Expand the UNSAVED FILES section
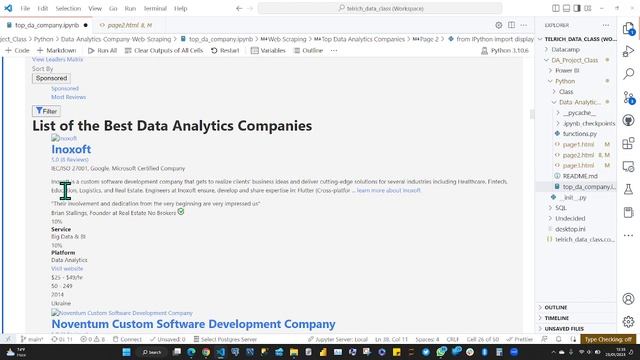This screenshot has height=360, width=640. click(x=564, y=329)
